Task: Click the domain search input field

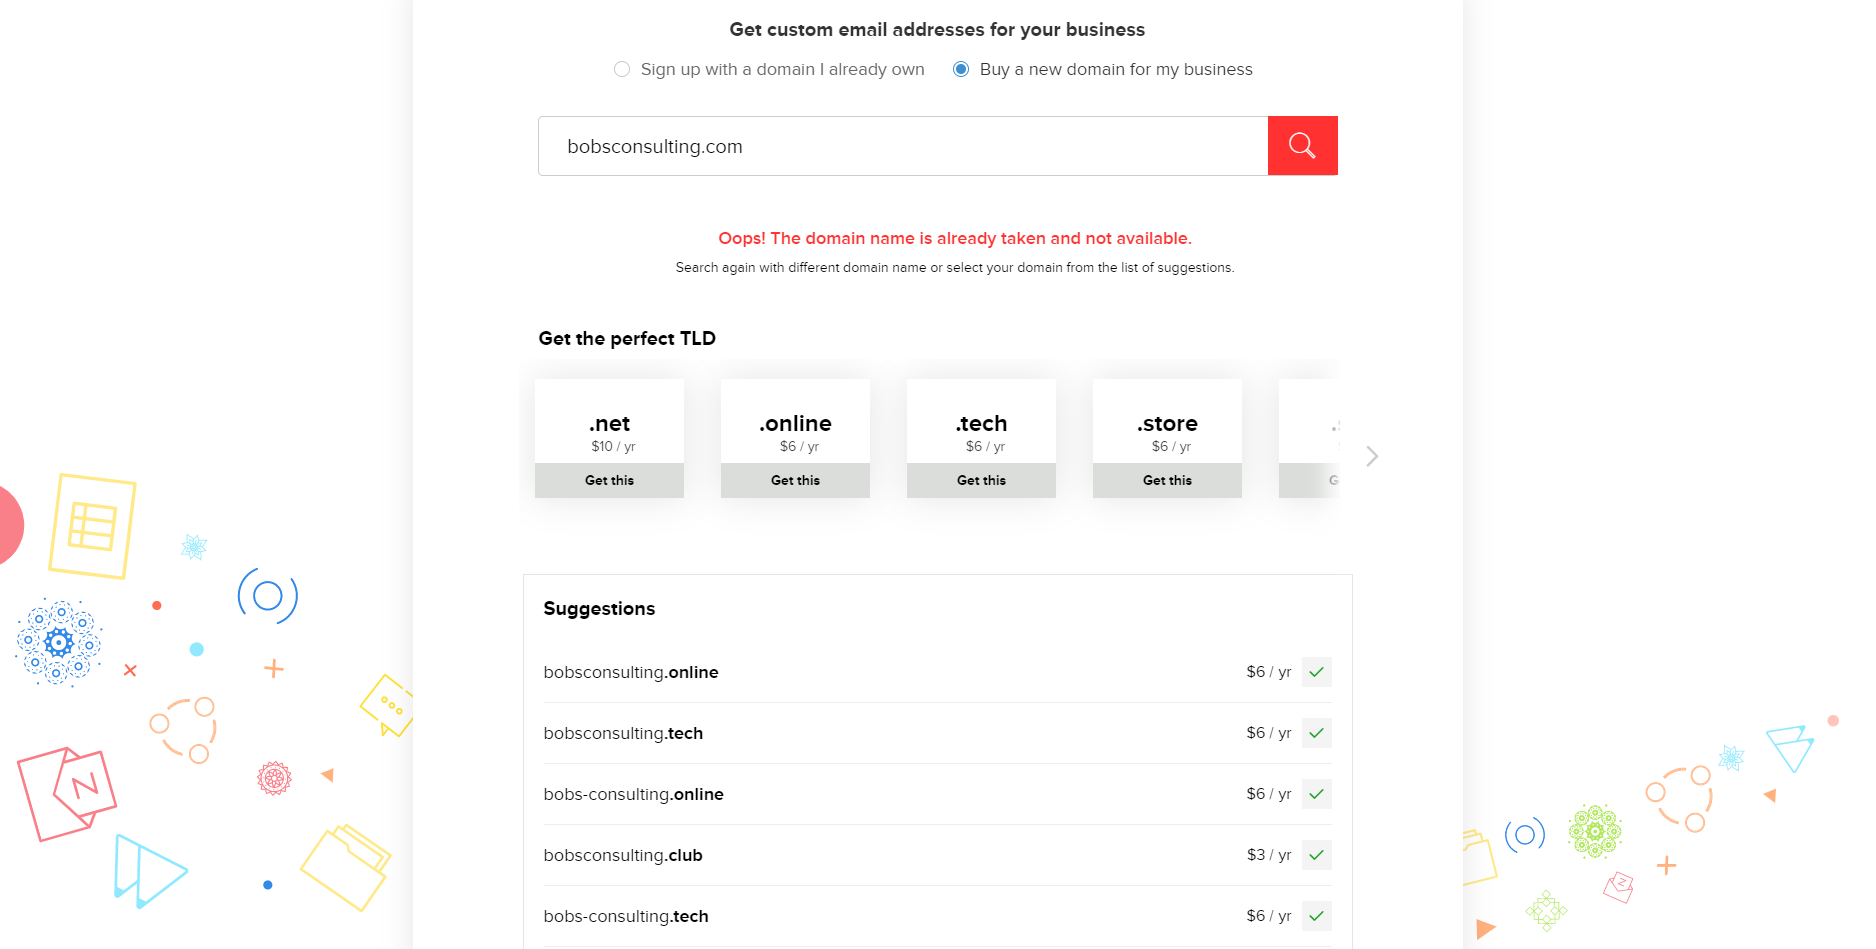Action: pos(903,146)
